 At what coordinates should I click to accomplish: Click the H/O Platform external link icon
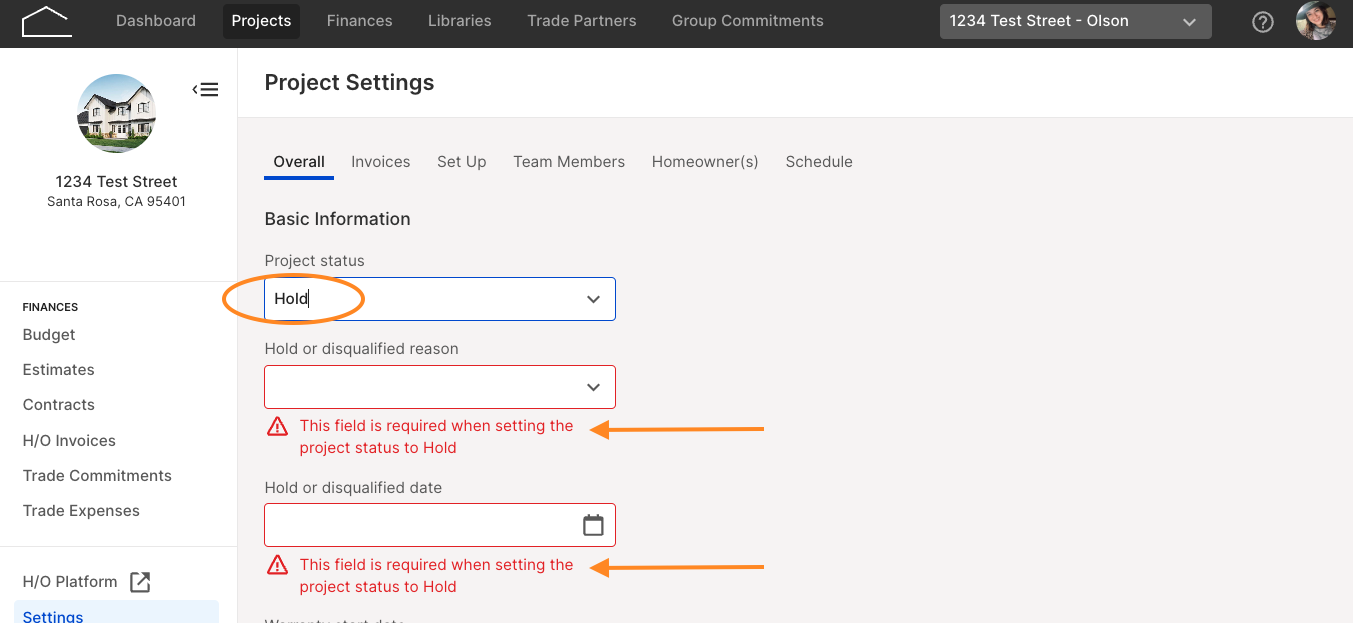pos(140,582)
